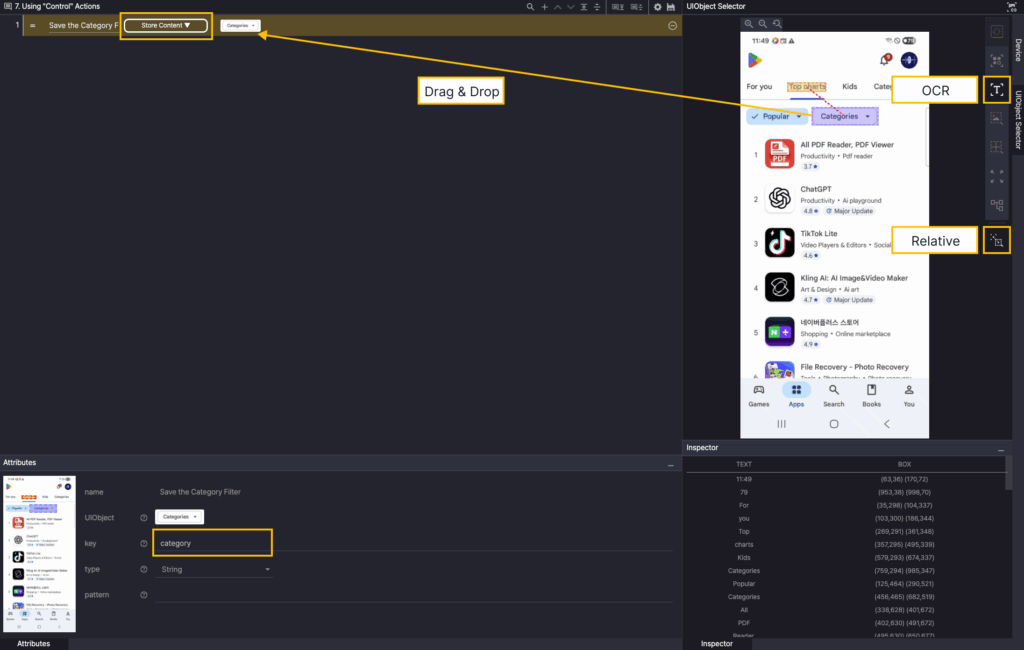Minimize the Attributes panel
Image resolution: width=1024 pixels, height=650 pixels.
670,465
